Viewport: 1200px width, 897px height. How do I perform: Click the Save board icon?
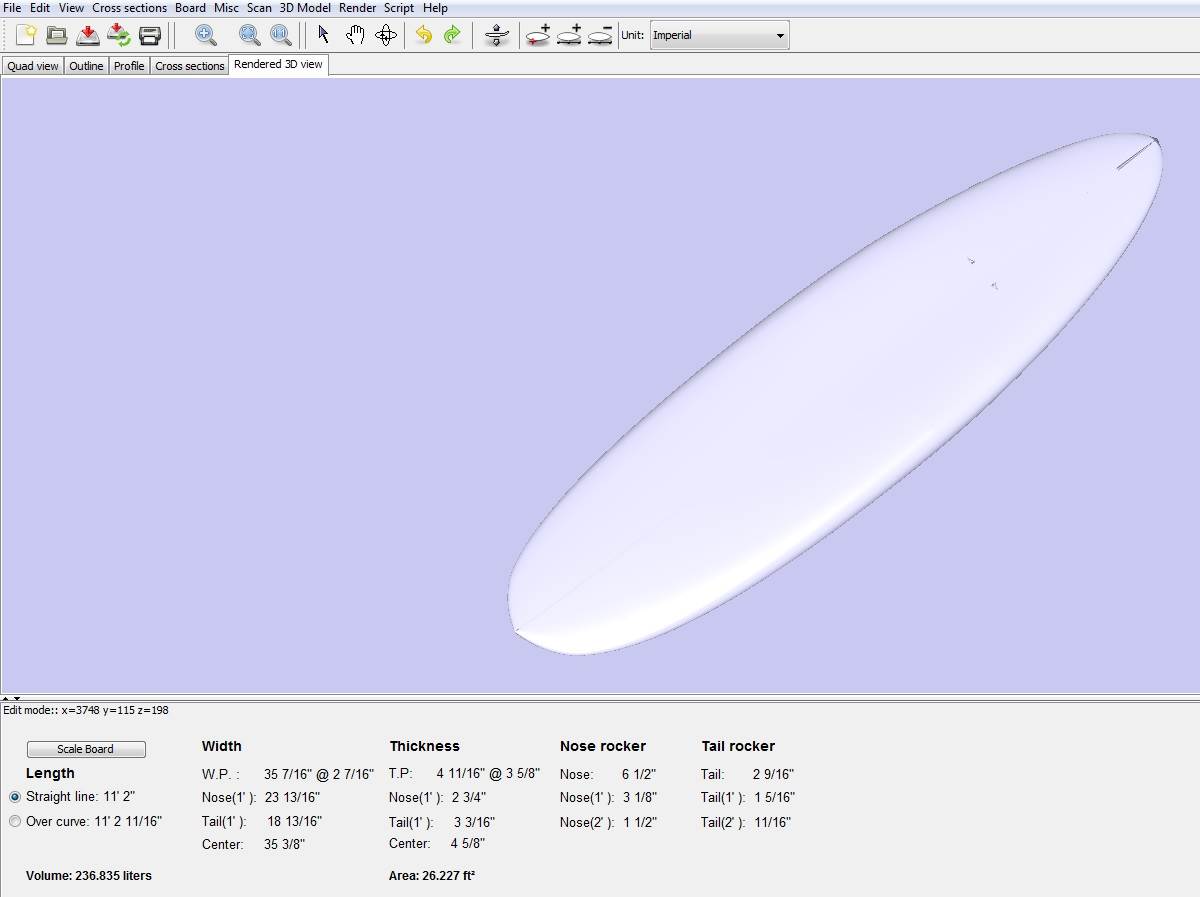click(x=88, y=36)
